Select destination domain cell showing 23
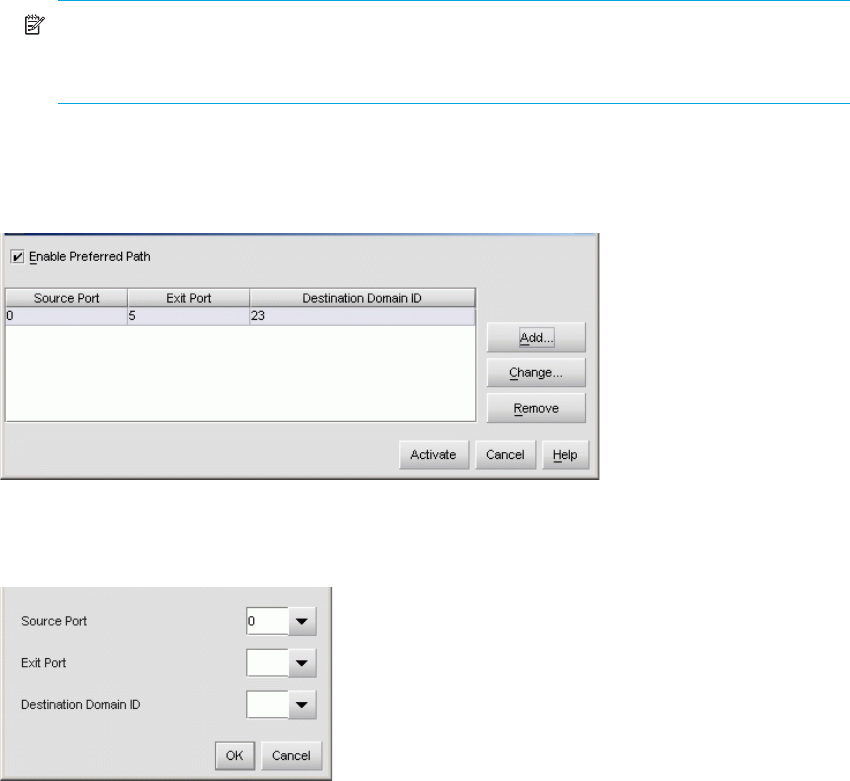This screenshot has height=781, width=850. (362, 316)
